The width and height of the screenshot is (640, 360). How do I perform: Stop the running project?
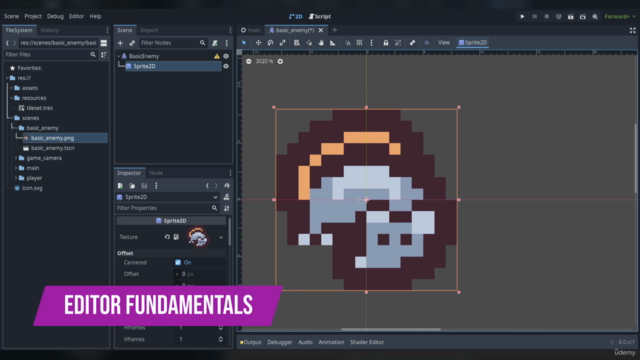[x=547, y=16]
